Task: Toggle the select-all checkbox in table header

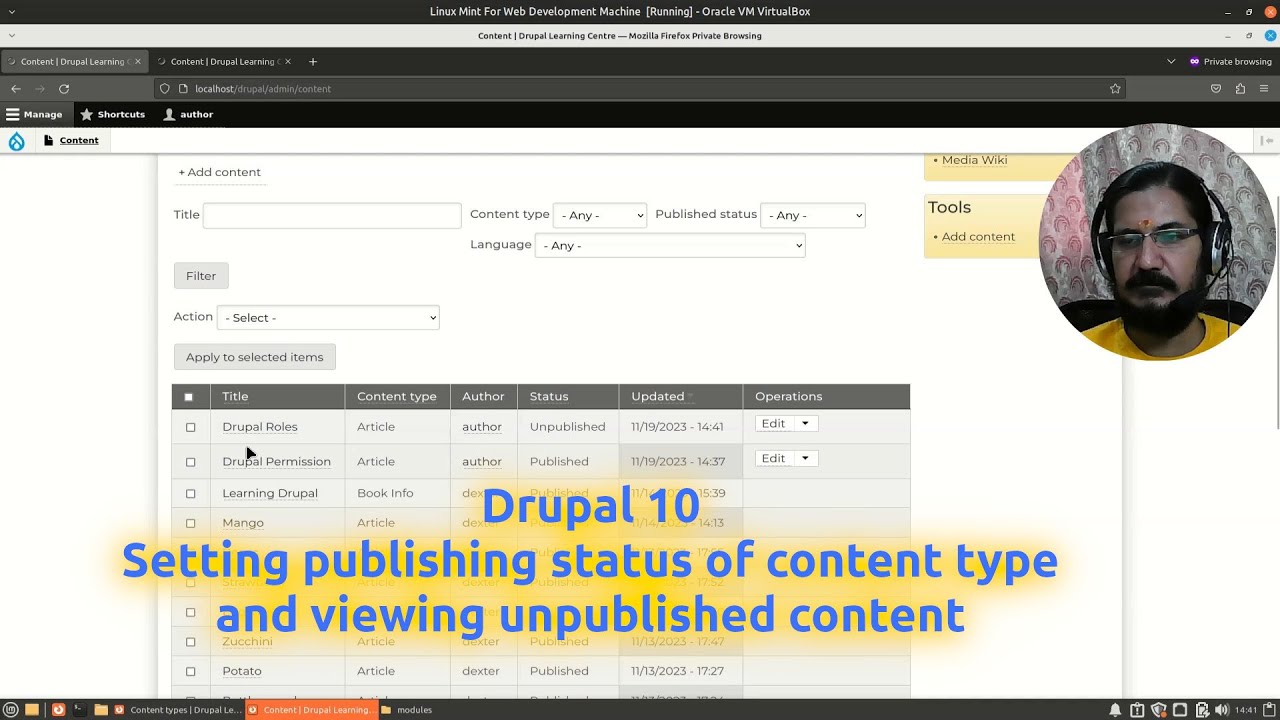Action: coord(188,397)
